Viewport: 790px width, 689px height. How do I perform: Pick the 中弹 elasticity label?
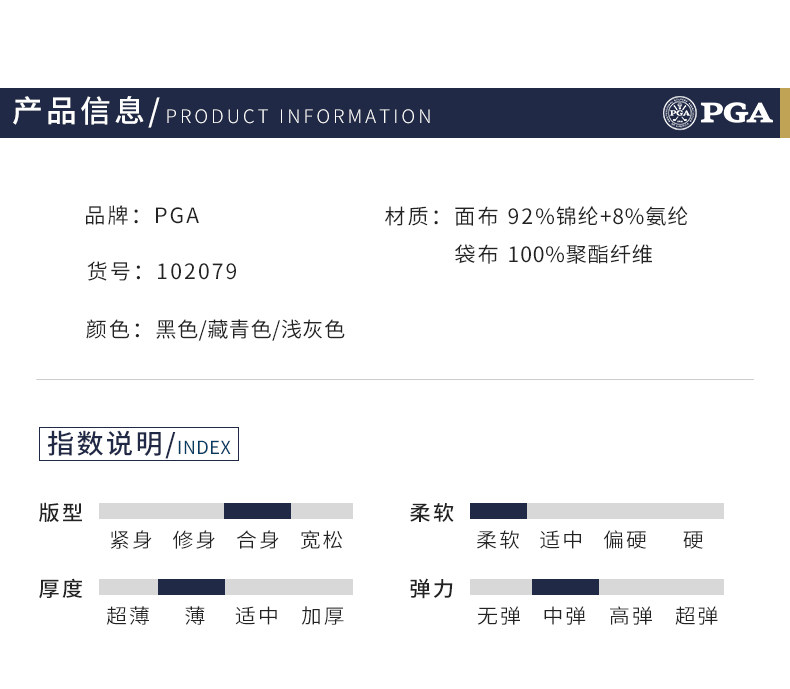click(x=565, y=616)
